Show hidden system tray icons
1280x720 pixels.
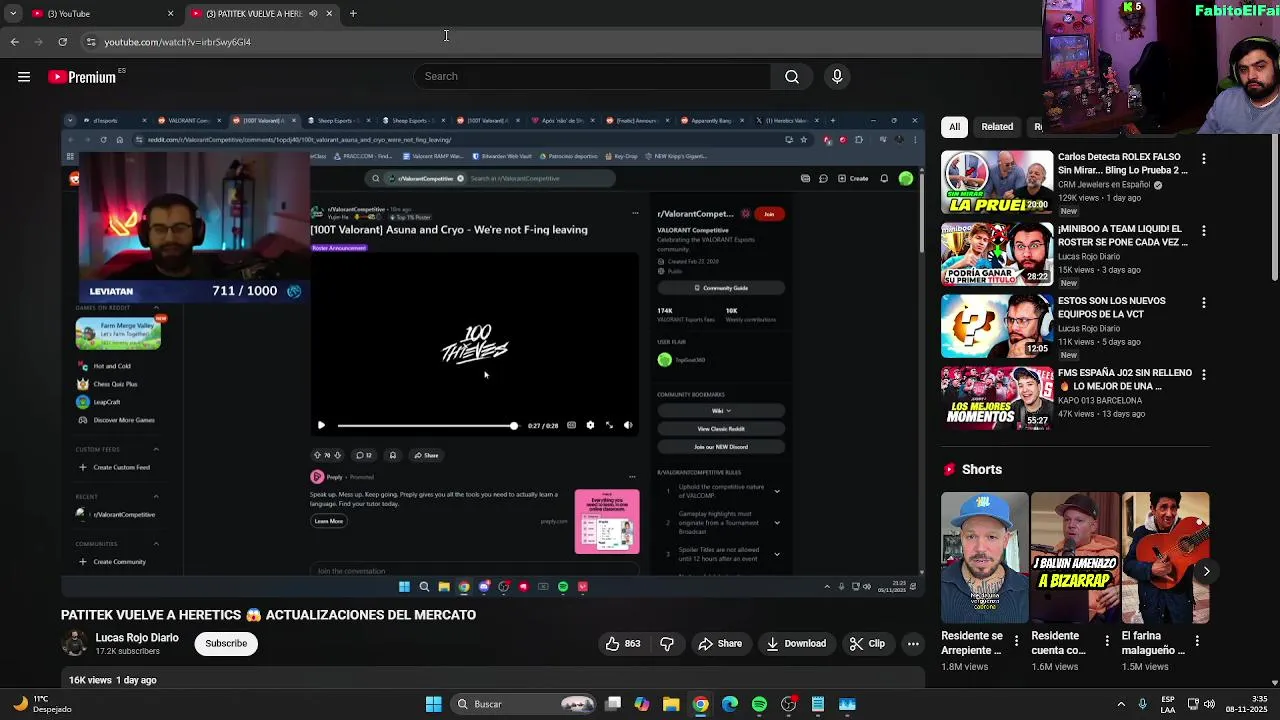point(1120,704)
